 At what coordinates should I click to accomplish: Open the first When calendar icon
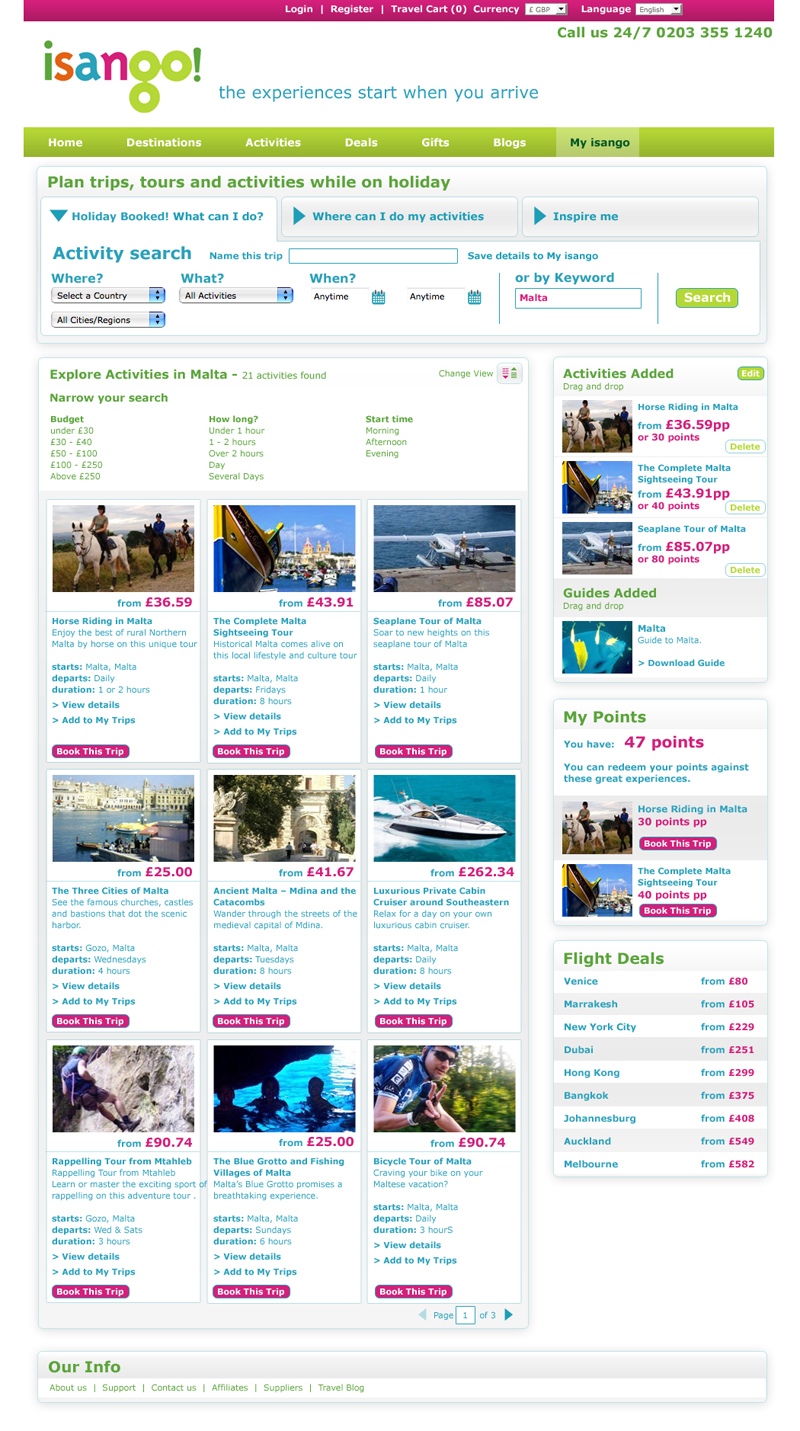coord(378,297)
